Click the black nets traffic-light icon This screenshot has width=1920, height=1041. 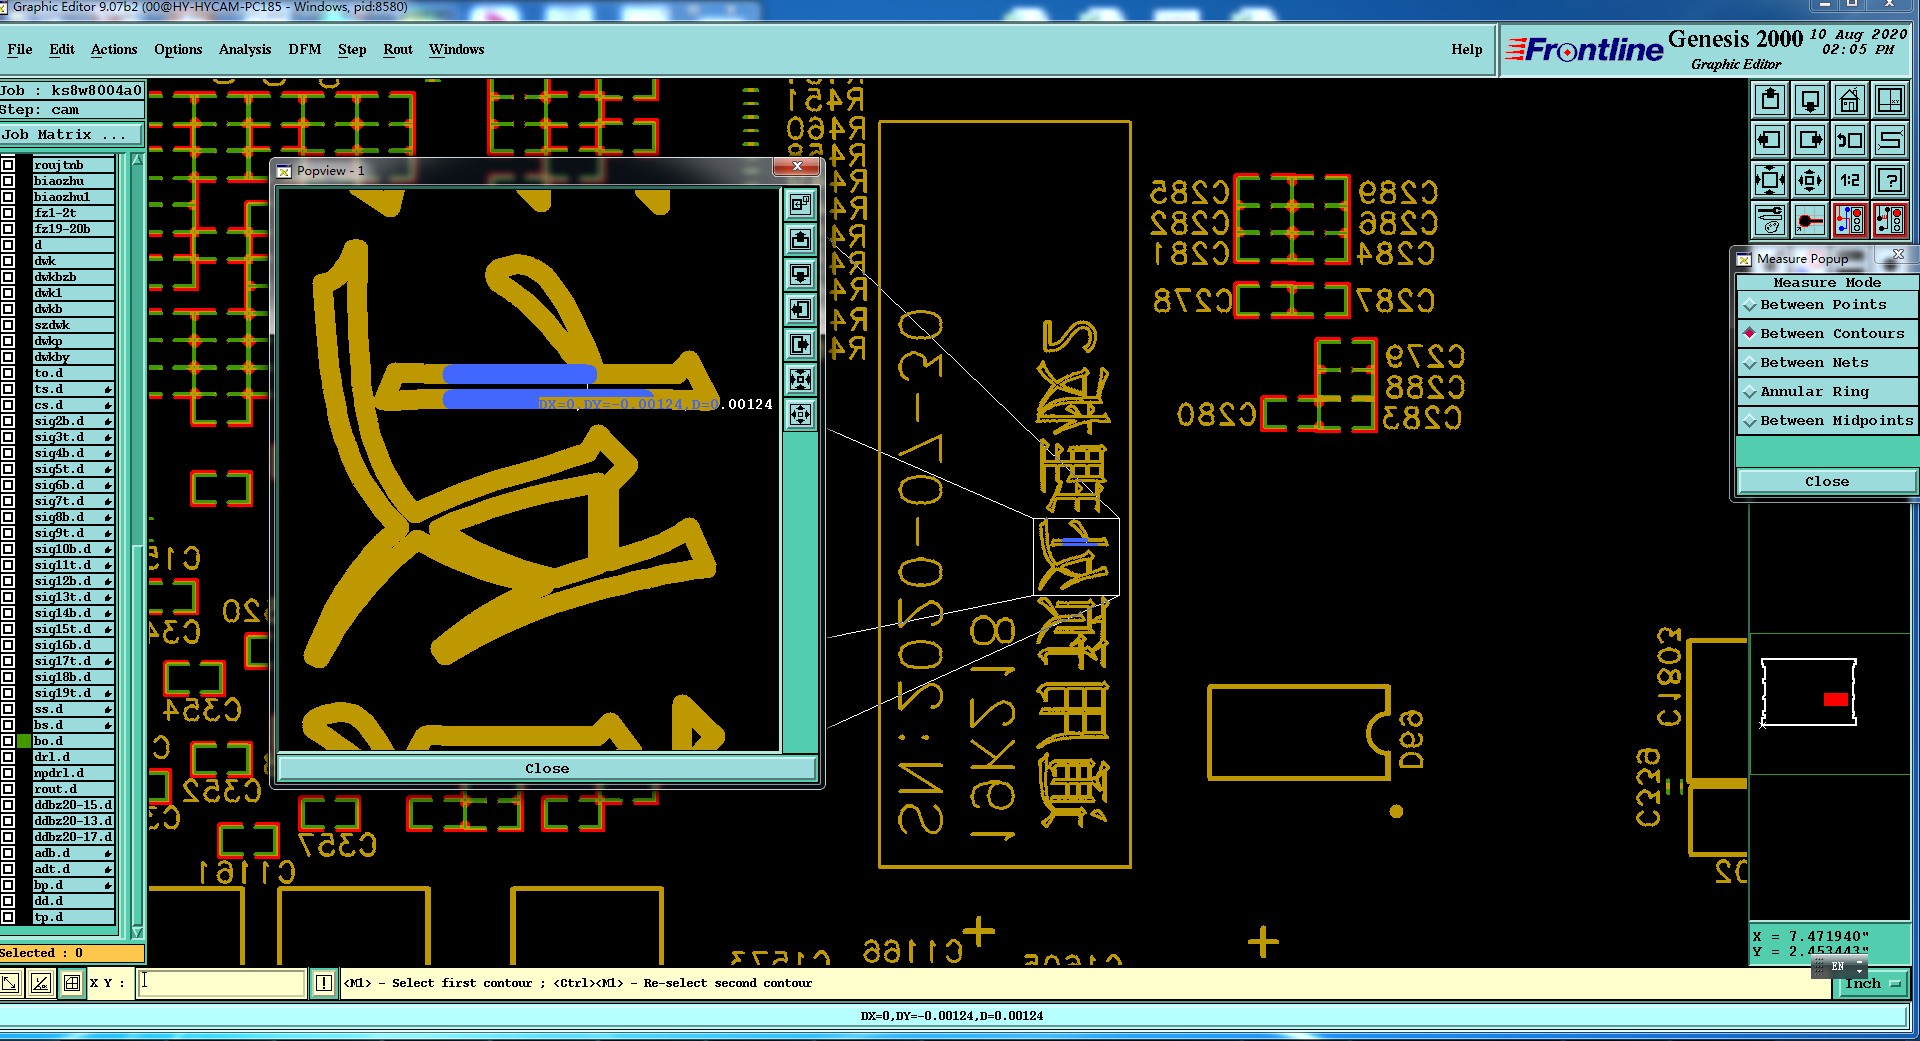point(1890,220)
